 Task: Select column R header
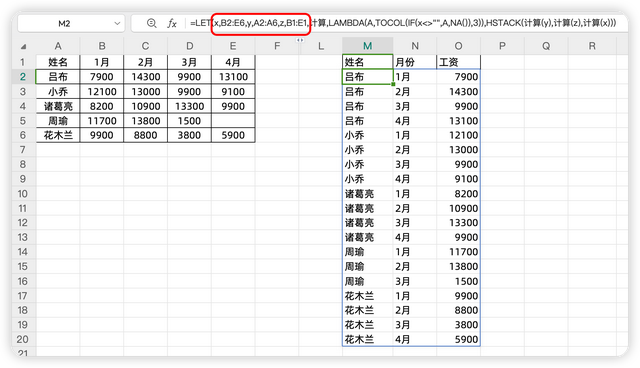(x=592, y=46)
